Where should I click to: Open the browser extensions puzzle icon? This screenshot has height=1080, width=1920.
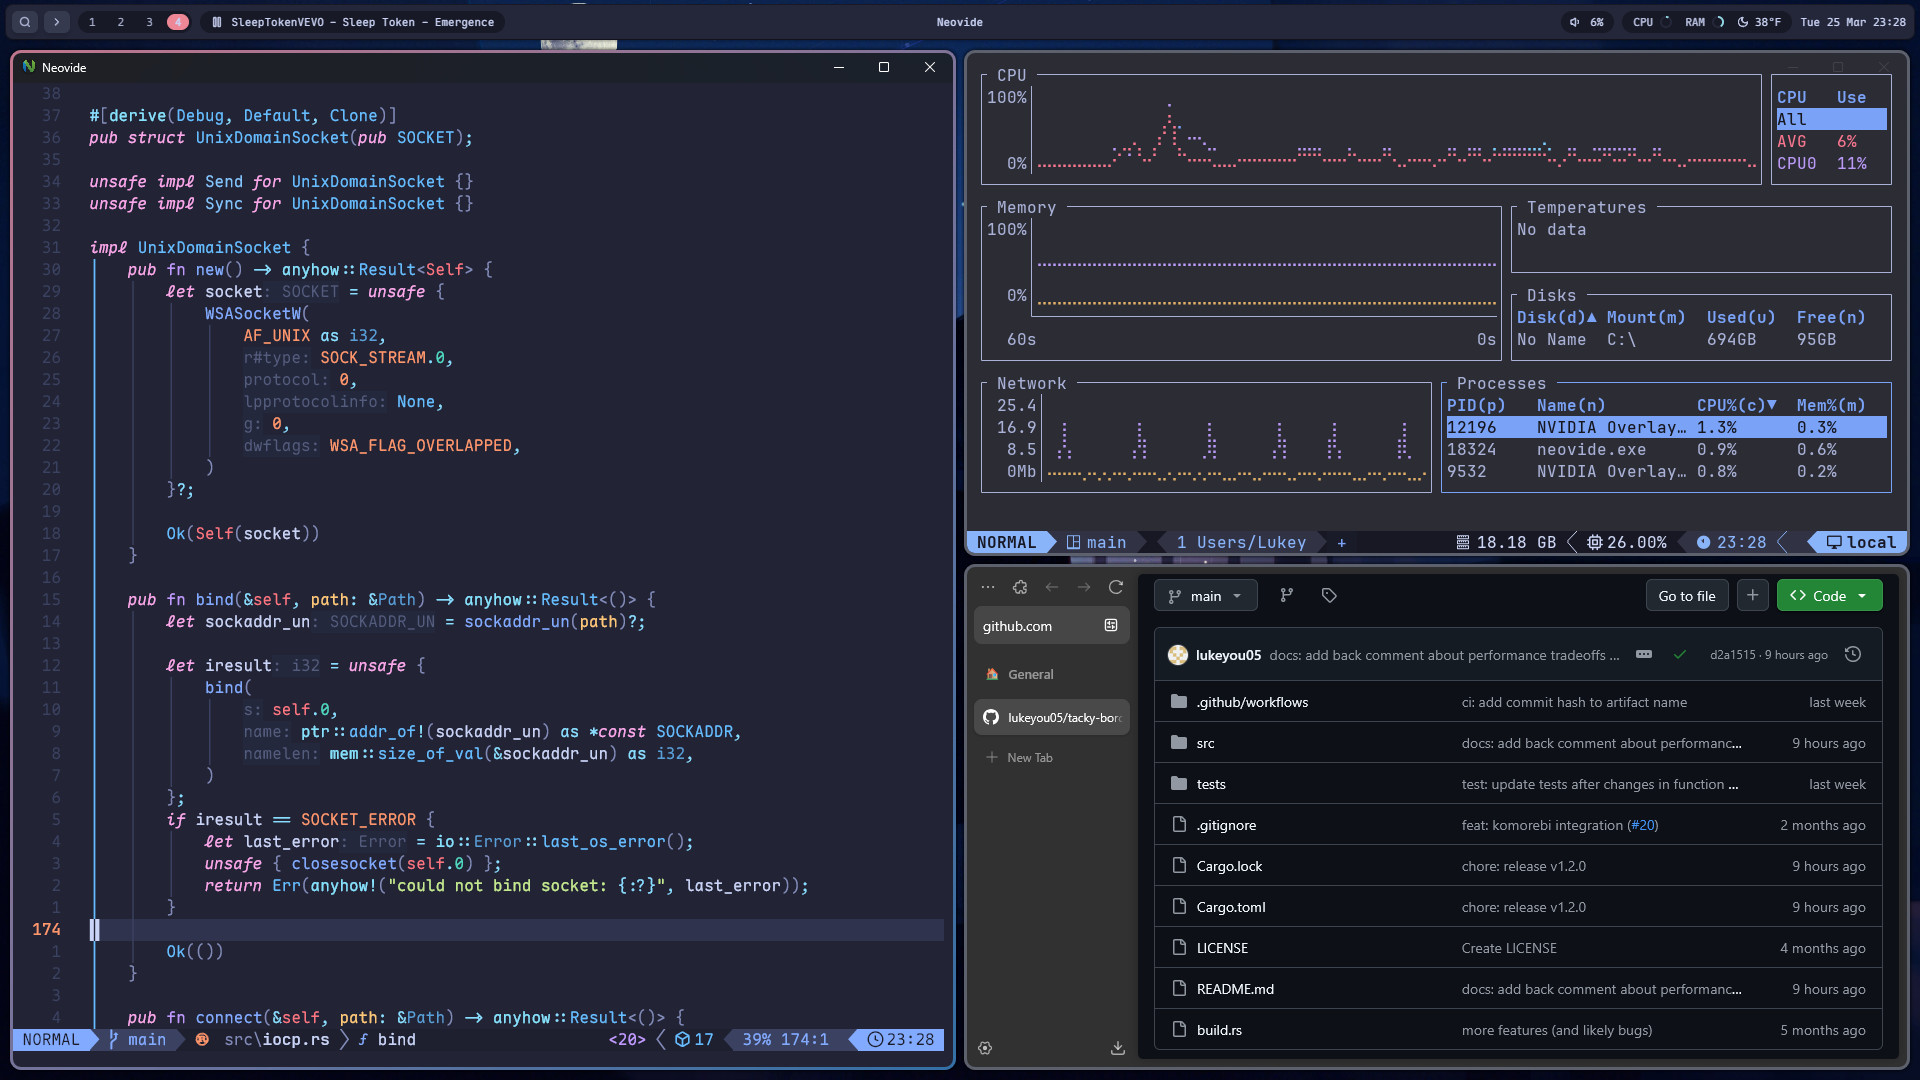tap(1020, 587)
